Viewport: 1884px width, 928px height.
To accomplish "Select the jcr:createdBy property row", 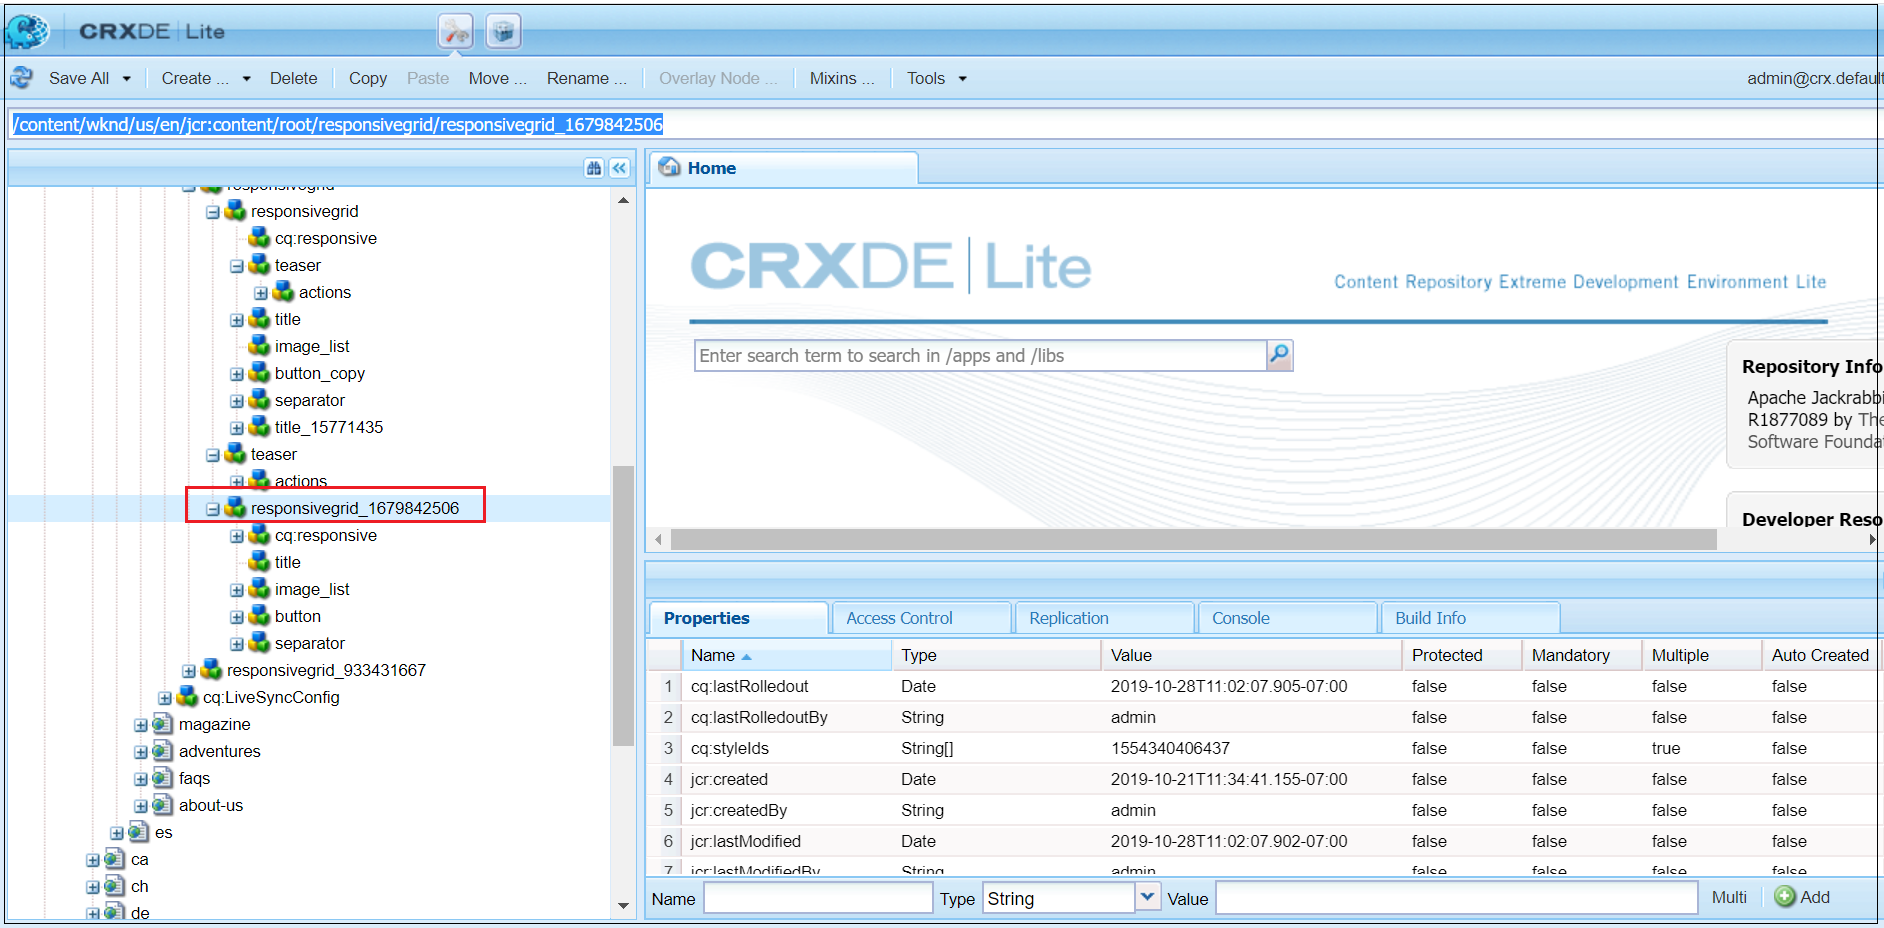I will 1262,810.
